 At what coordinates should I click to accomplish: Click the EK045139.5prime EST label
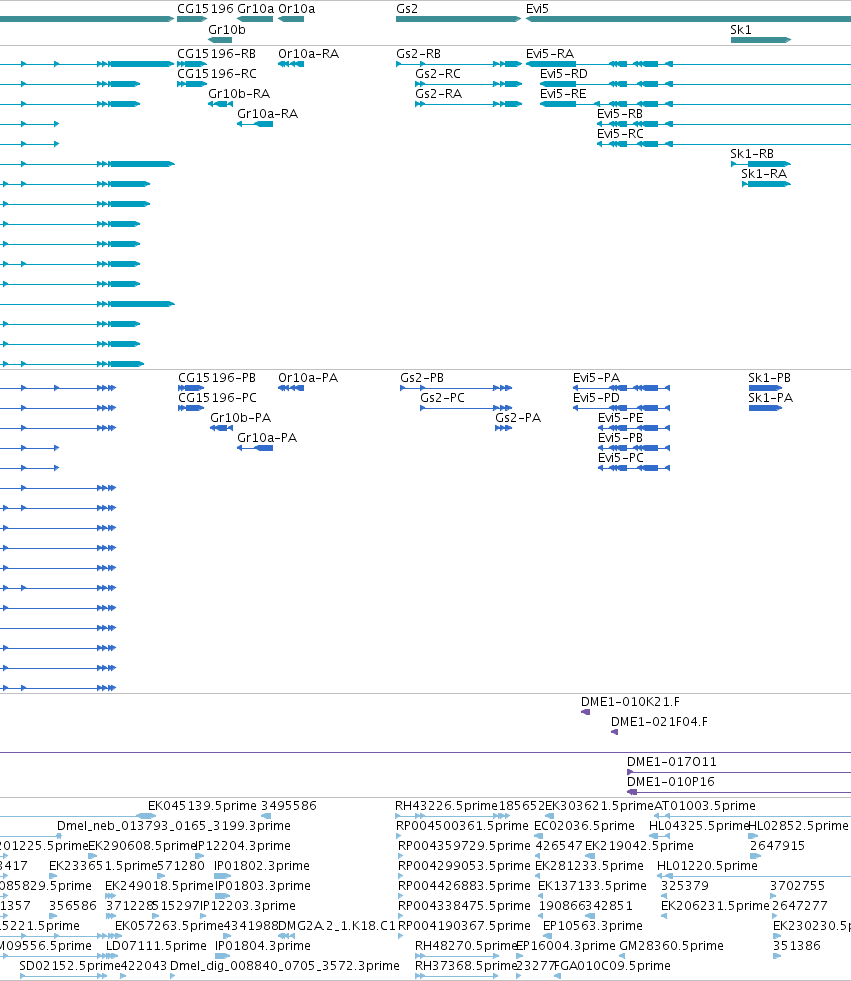pos(202,806)
